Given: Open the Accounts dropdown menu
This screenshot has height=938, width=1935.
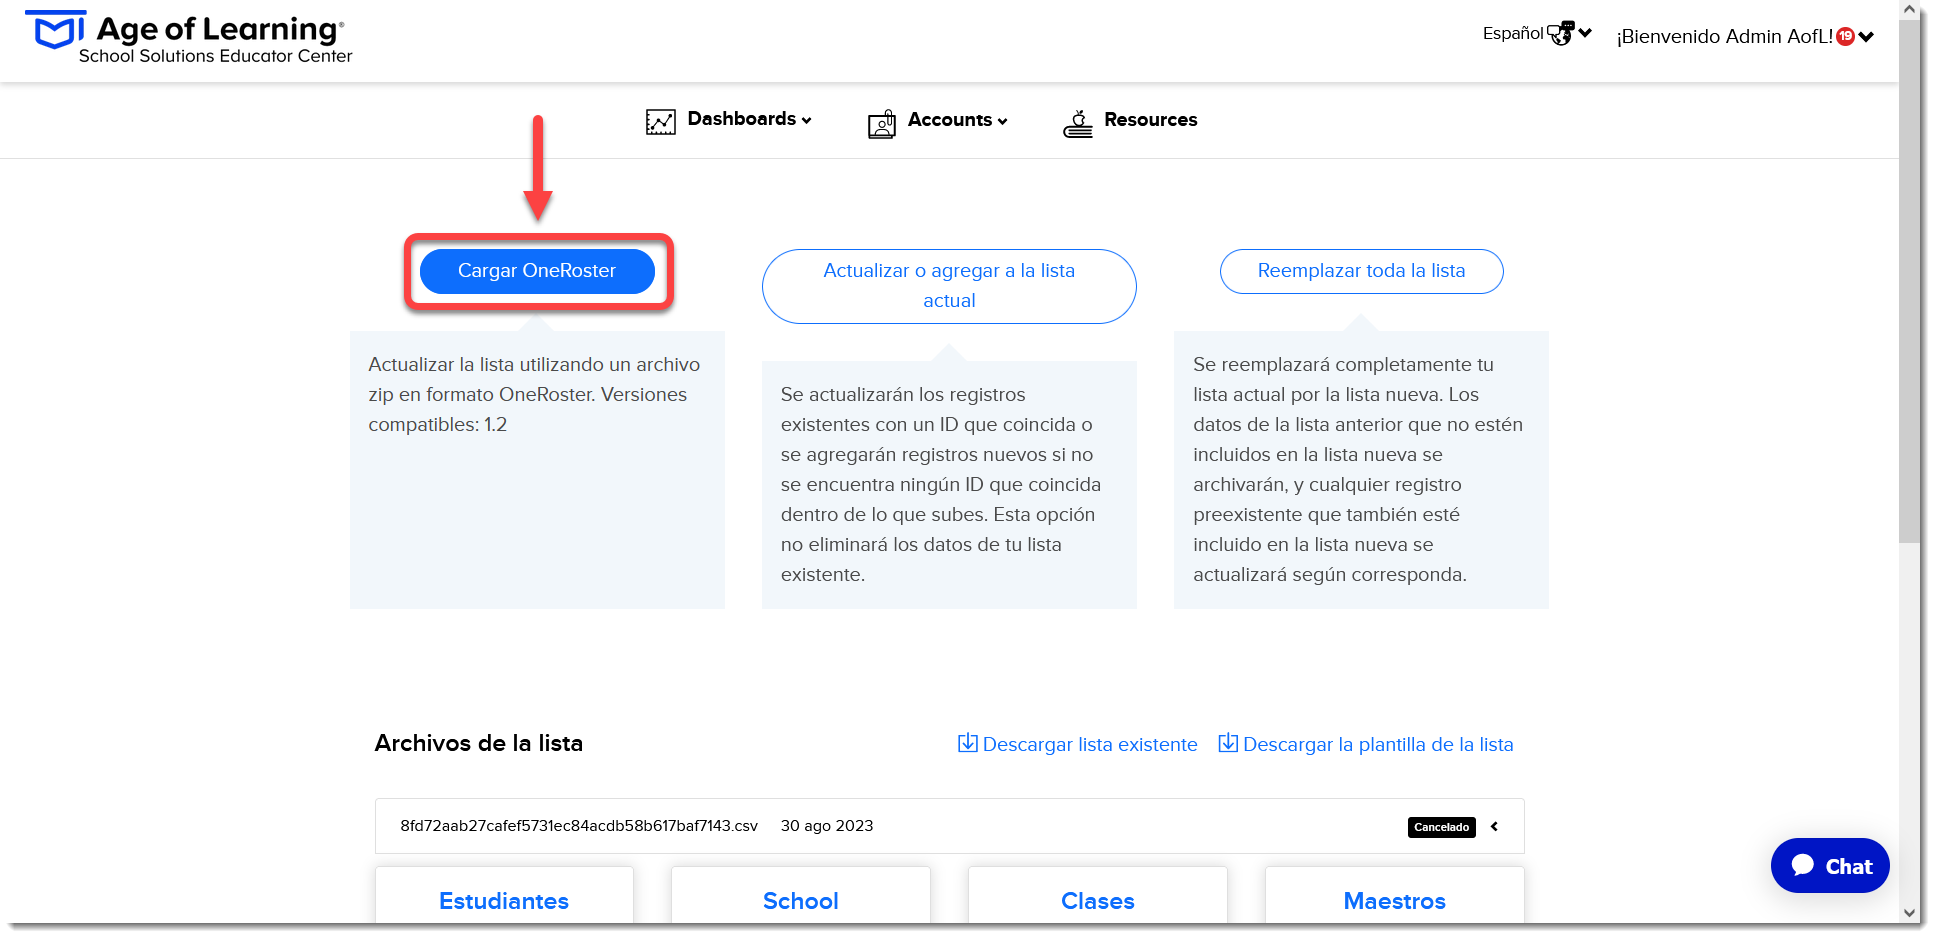Looking at the screenshot, I should click(957, 120).
